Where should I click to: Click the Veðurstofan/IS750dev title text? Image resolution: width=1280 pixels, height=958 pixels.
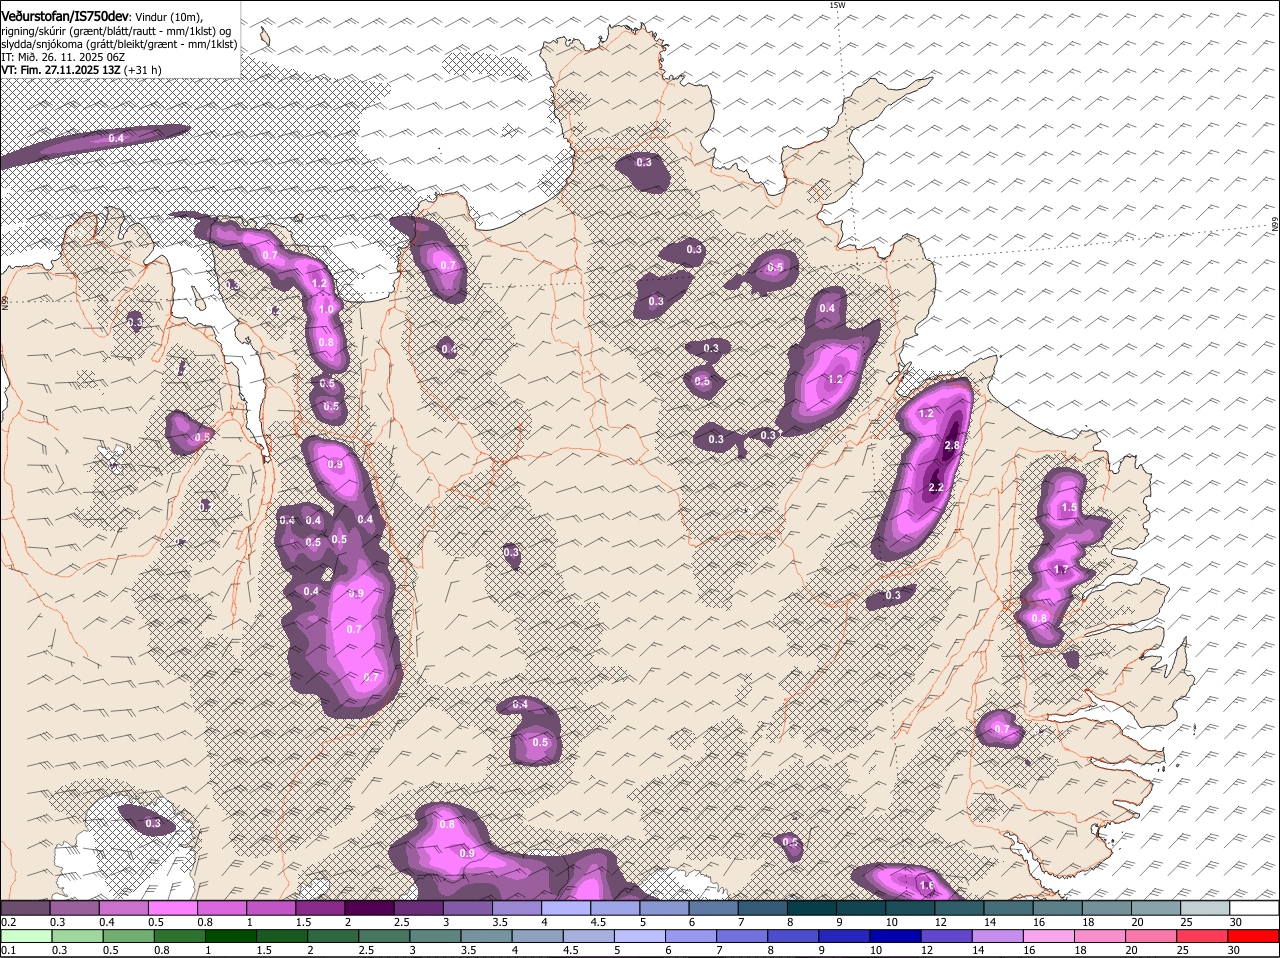(65, 16)
